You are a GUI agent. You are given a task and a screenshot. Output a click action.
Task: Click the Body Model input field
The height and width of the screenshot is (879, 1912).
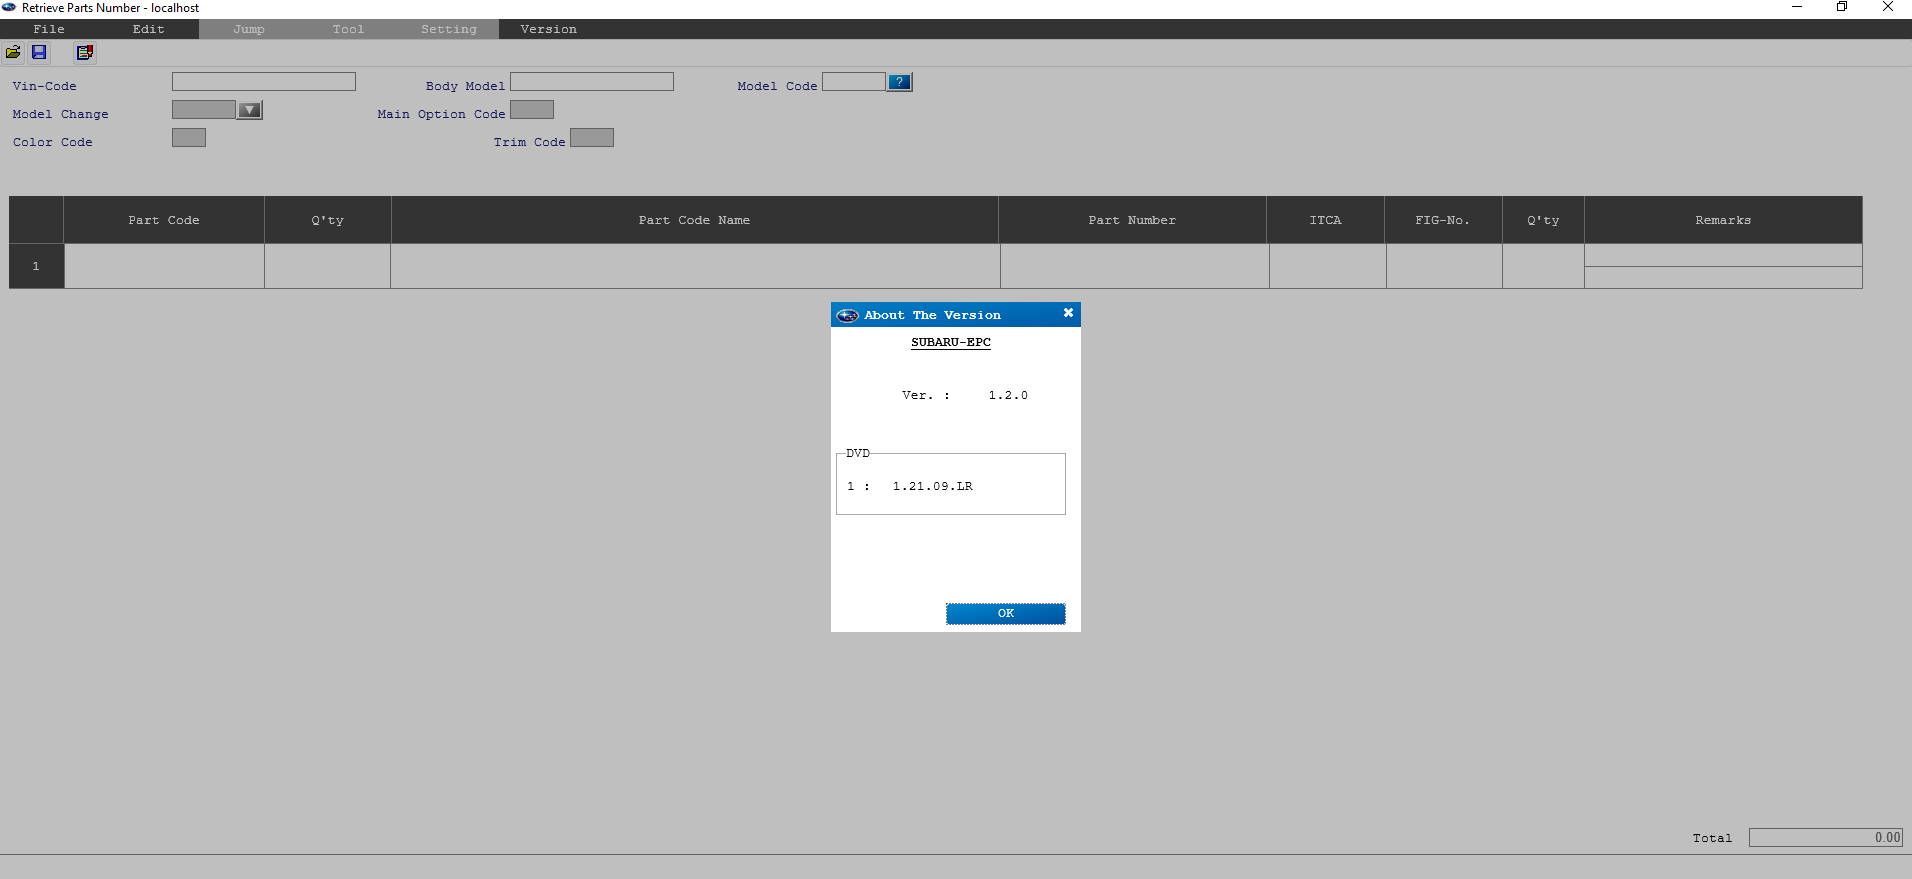[x=592, y=82]
